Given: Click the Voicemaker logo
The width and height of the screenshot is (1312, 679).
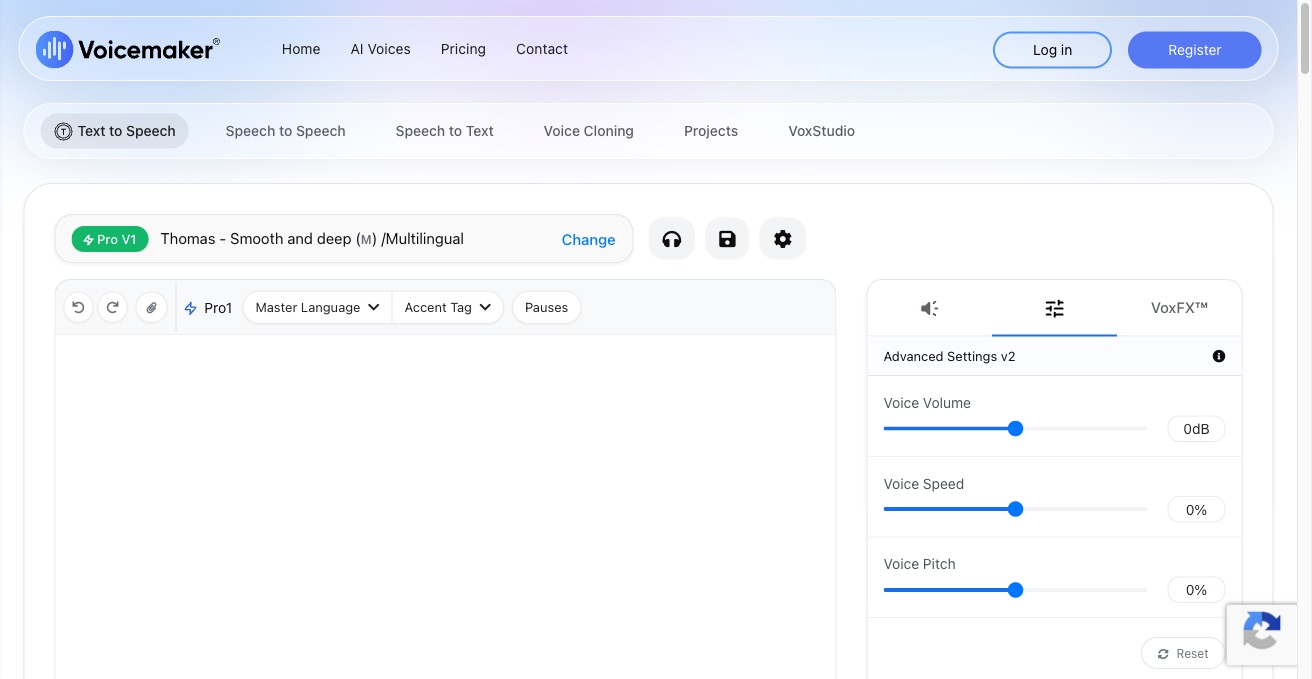Looking at the screenshot, I should (x=128, y=49).
